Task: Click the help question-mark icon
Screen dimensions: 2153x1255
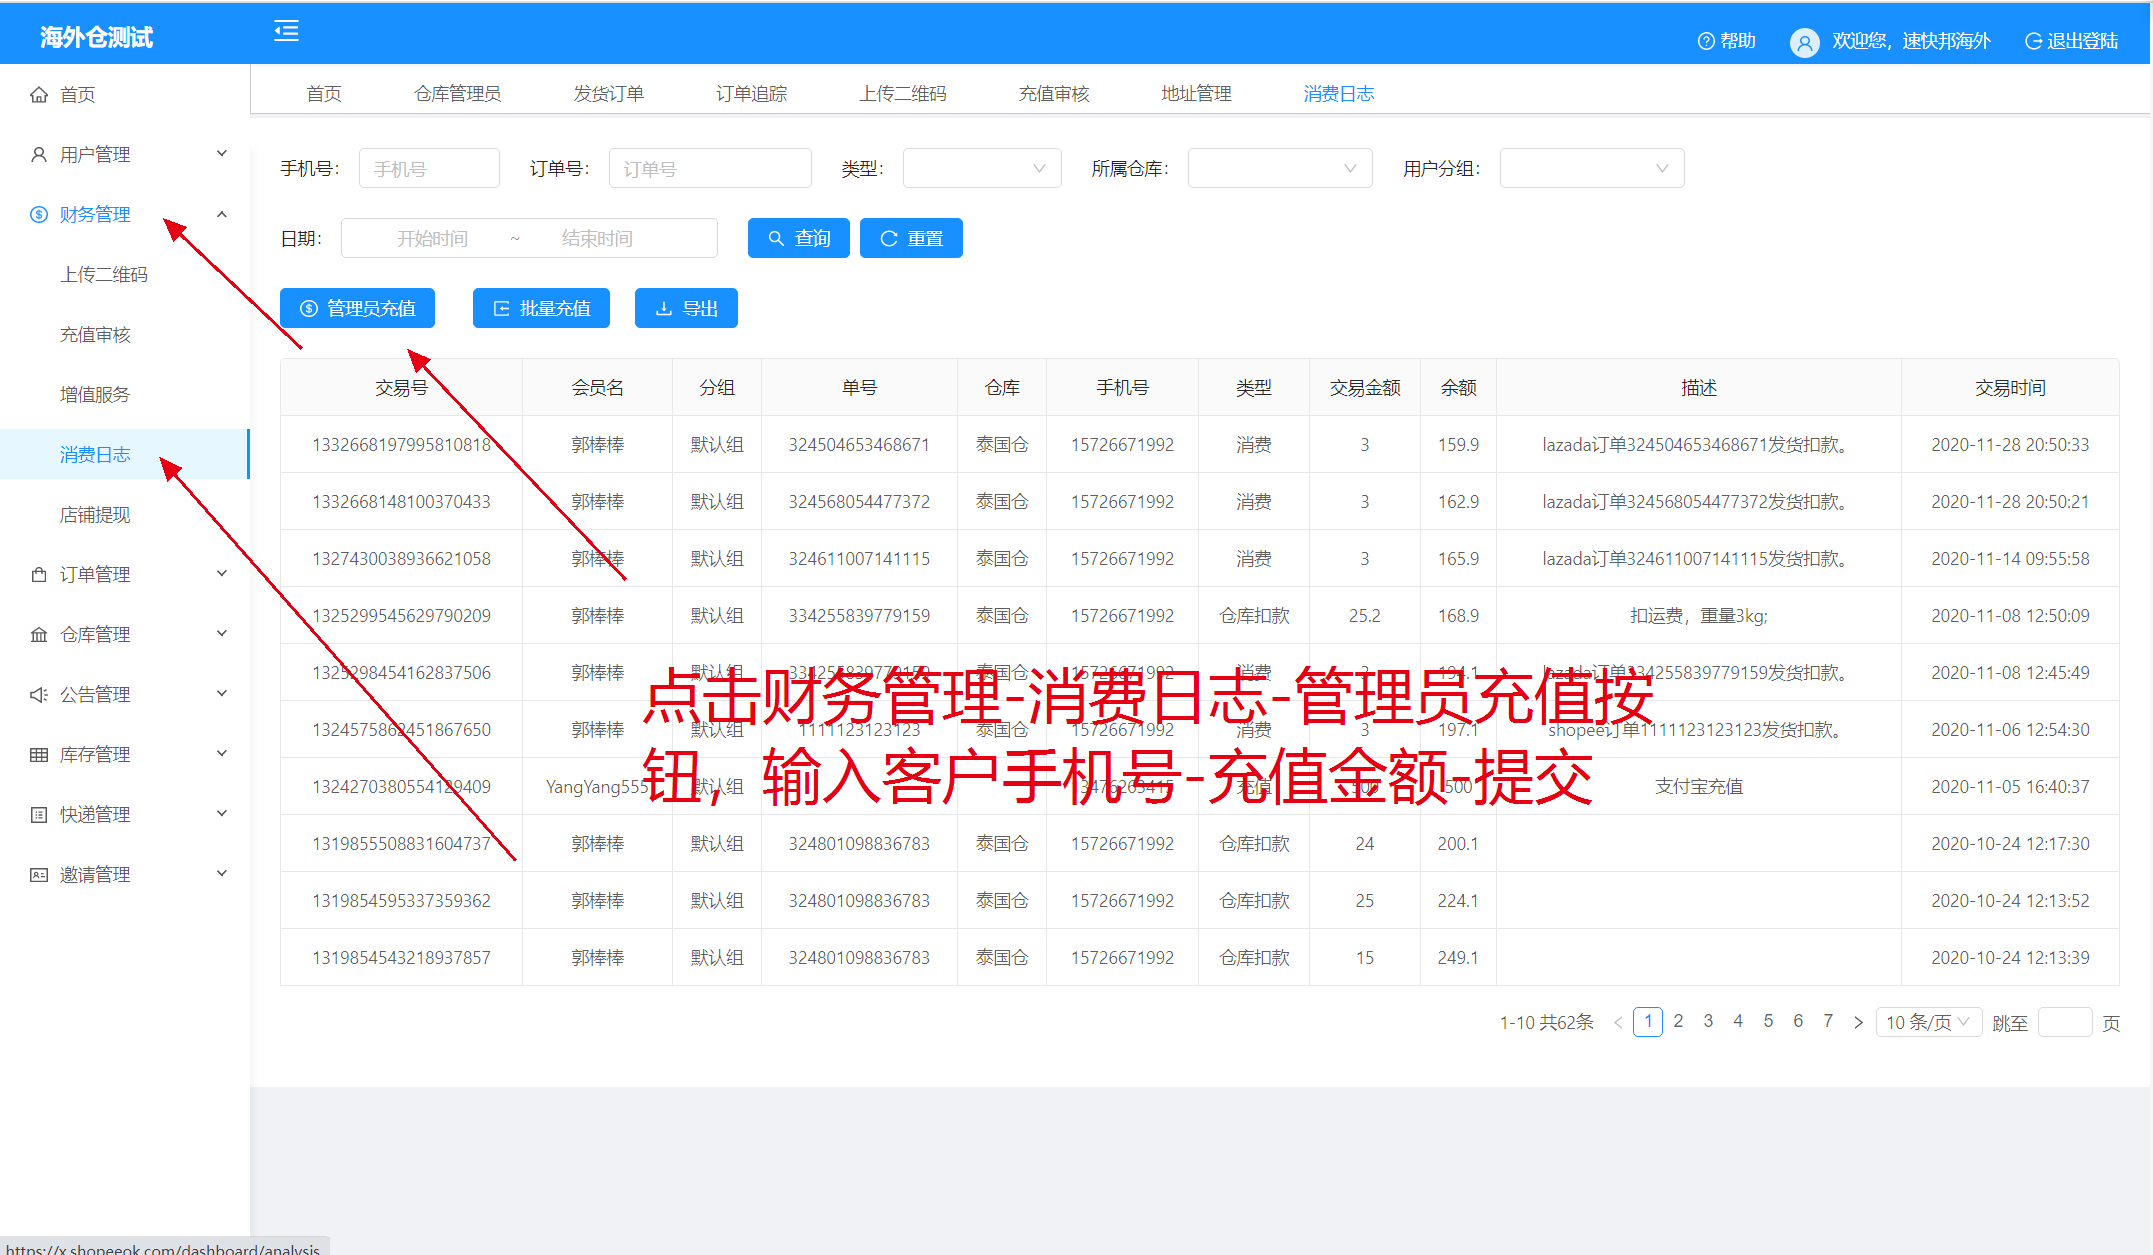Action: (x=1706, y=41)
